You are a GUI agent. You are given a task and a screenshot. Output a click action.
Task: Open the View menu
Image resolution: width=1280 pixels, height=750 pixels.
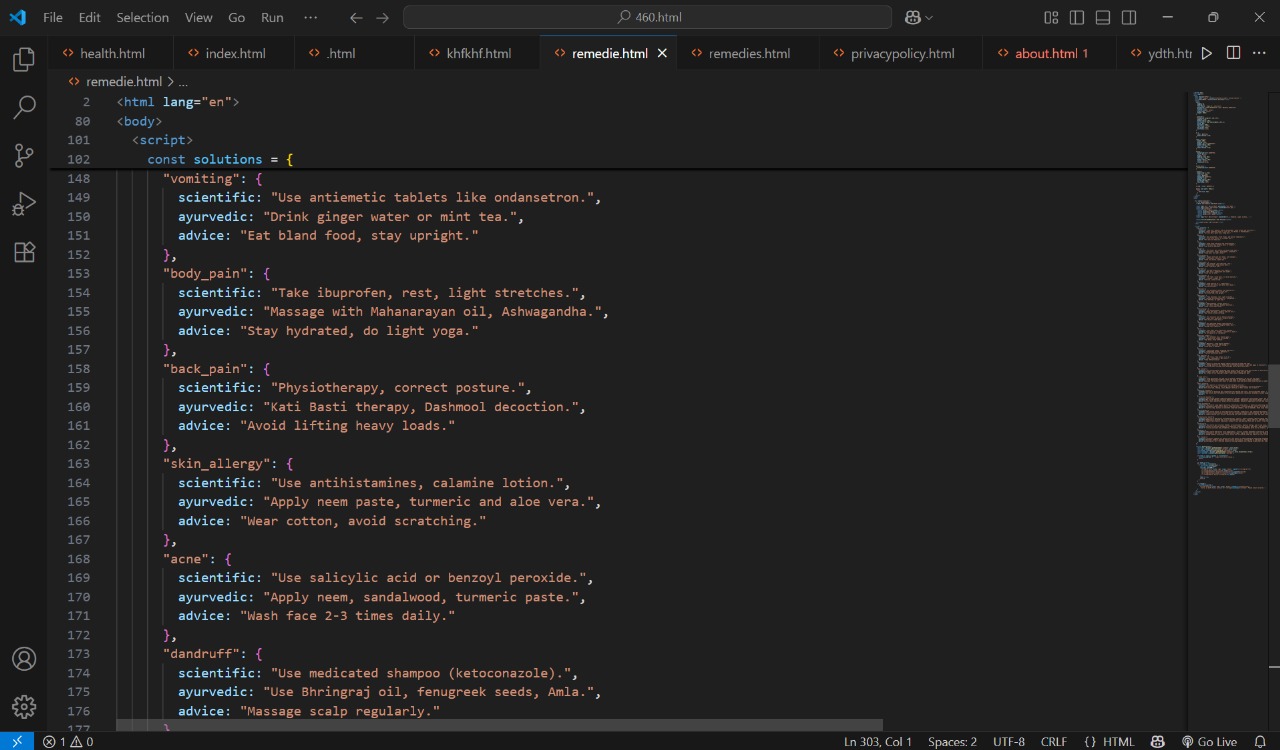[199, 17]
